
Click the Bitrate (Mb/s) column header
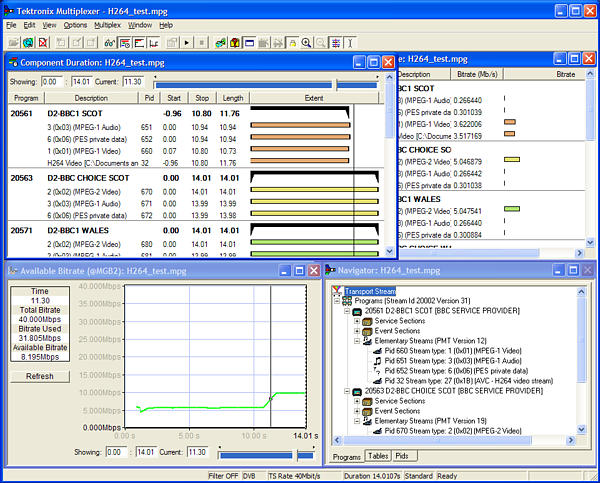pyautogui.click(x=477, y=74)
